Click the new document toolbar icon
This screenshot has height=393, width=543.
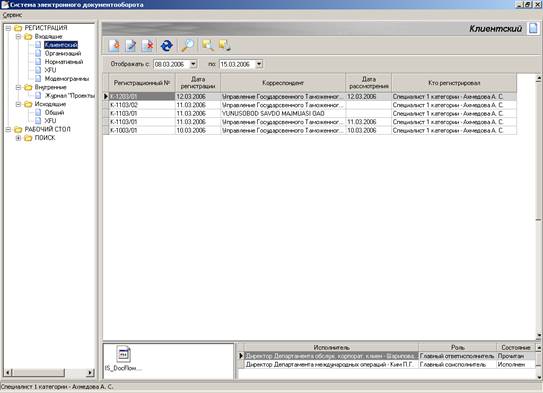pyautogui.click(x=114, y=45)
